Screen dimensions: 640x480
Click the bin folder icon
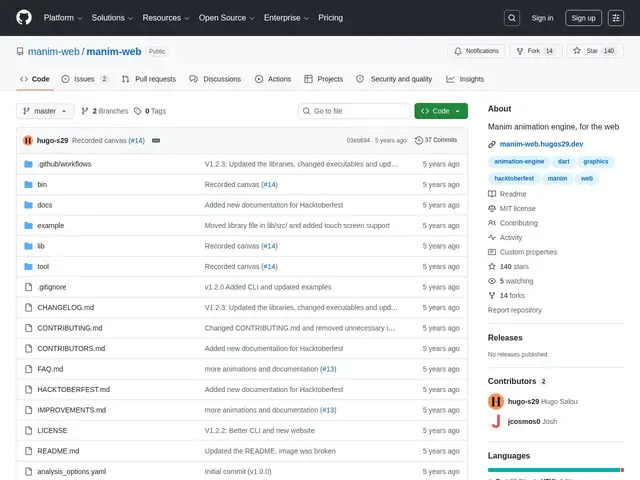[28, 184]
